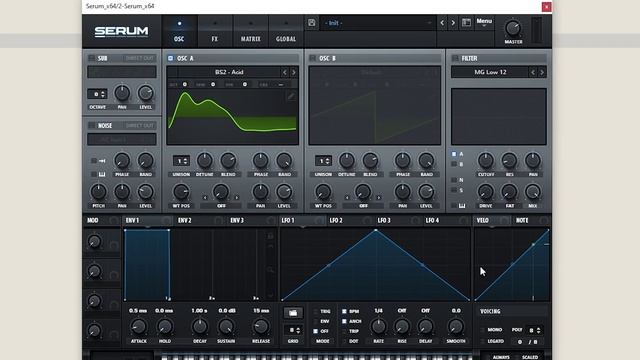Image resolution: width=640 pixels, height=360 pixels.
Task: Set LFO mode to OFF
Action: [316, 331]
